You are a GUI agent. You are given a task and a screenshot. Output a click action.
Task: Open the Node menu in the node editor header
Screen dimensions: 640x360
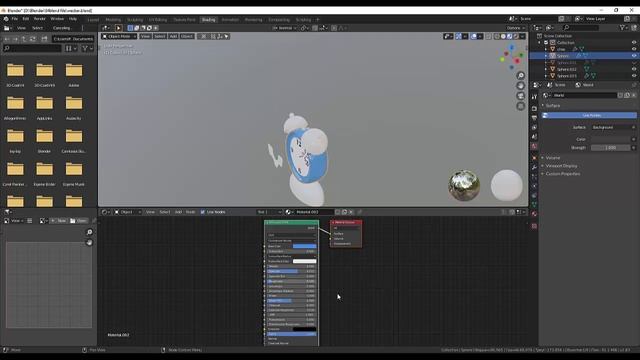pos(190,212)
